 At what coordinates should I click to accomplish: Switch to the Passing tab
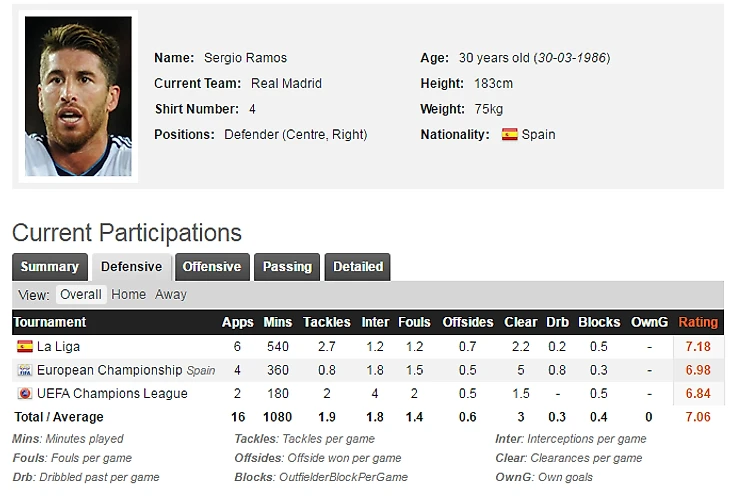pyautogui.click(x=287, y=267)
